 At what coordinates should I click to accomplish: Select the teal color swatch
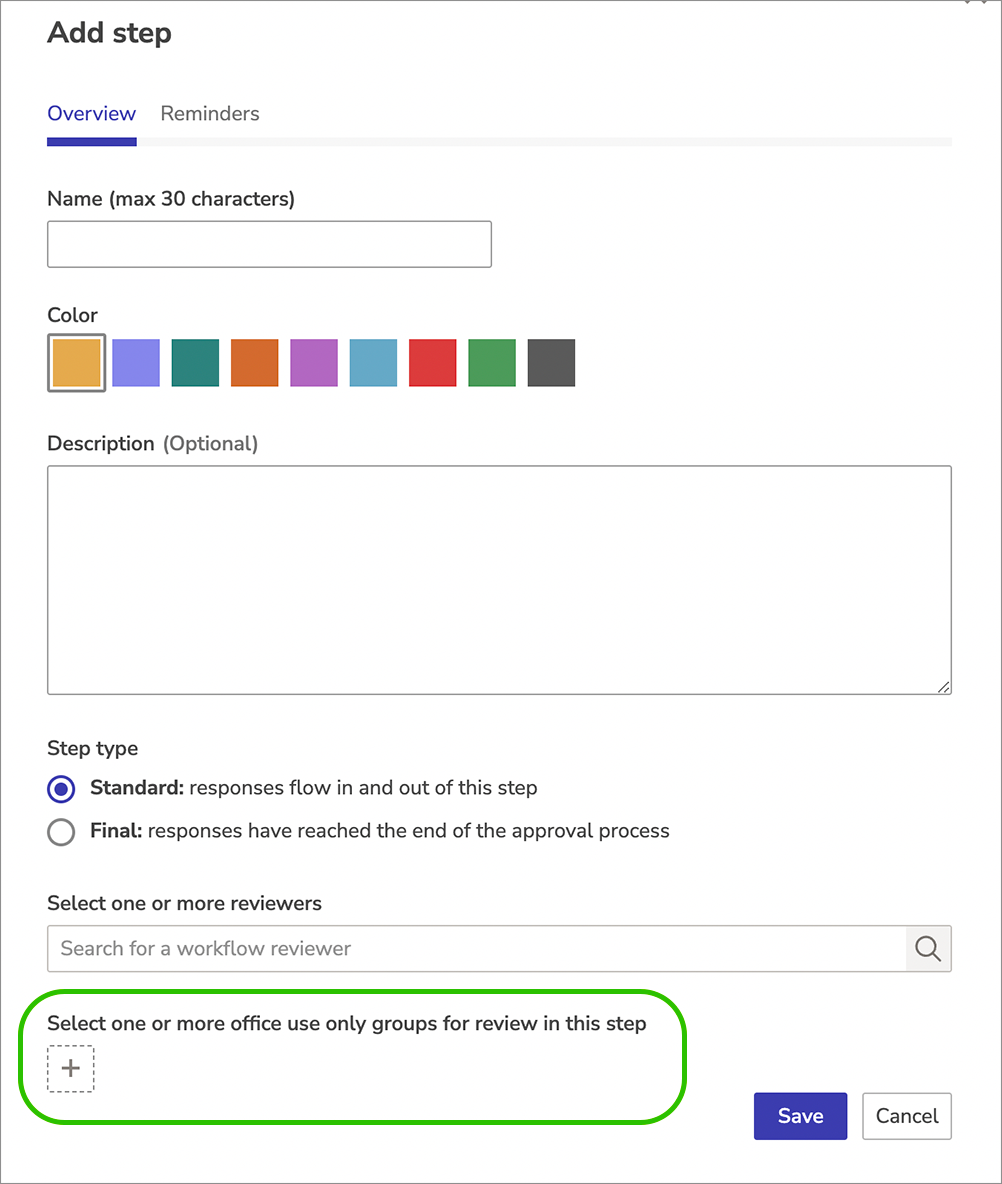(x=196, y=362)
